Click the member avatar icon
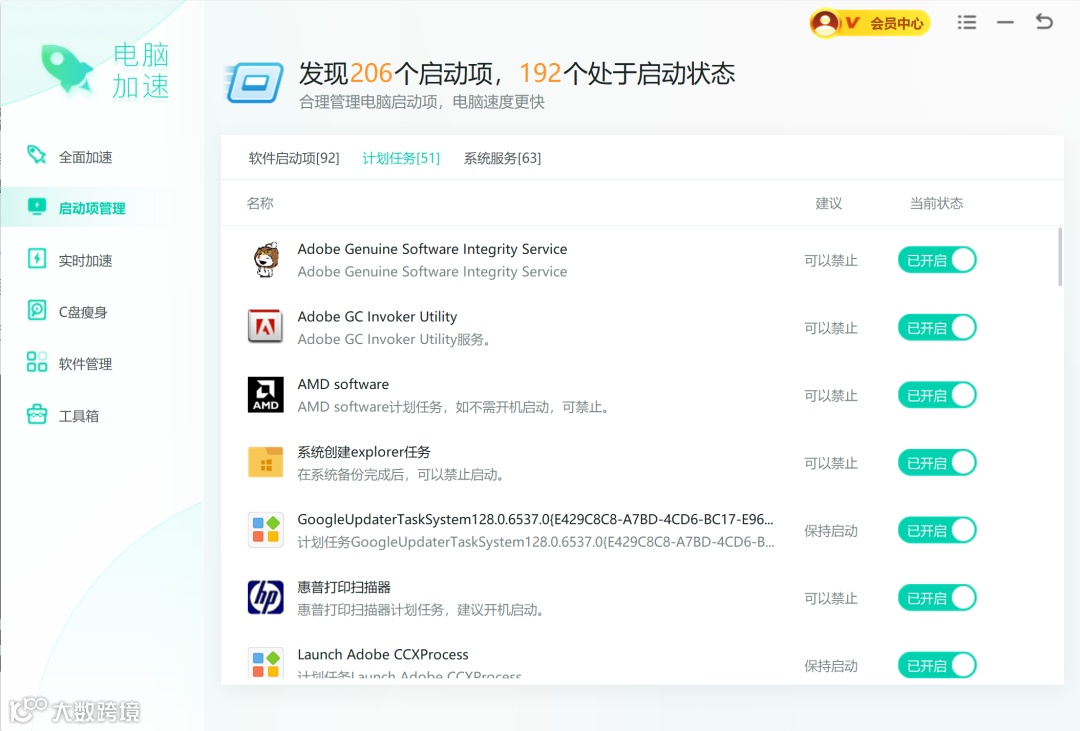The height and width of the screenshot is (731, 1080). tap(824, 23)
